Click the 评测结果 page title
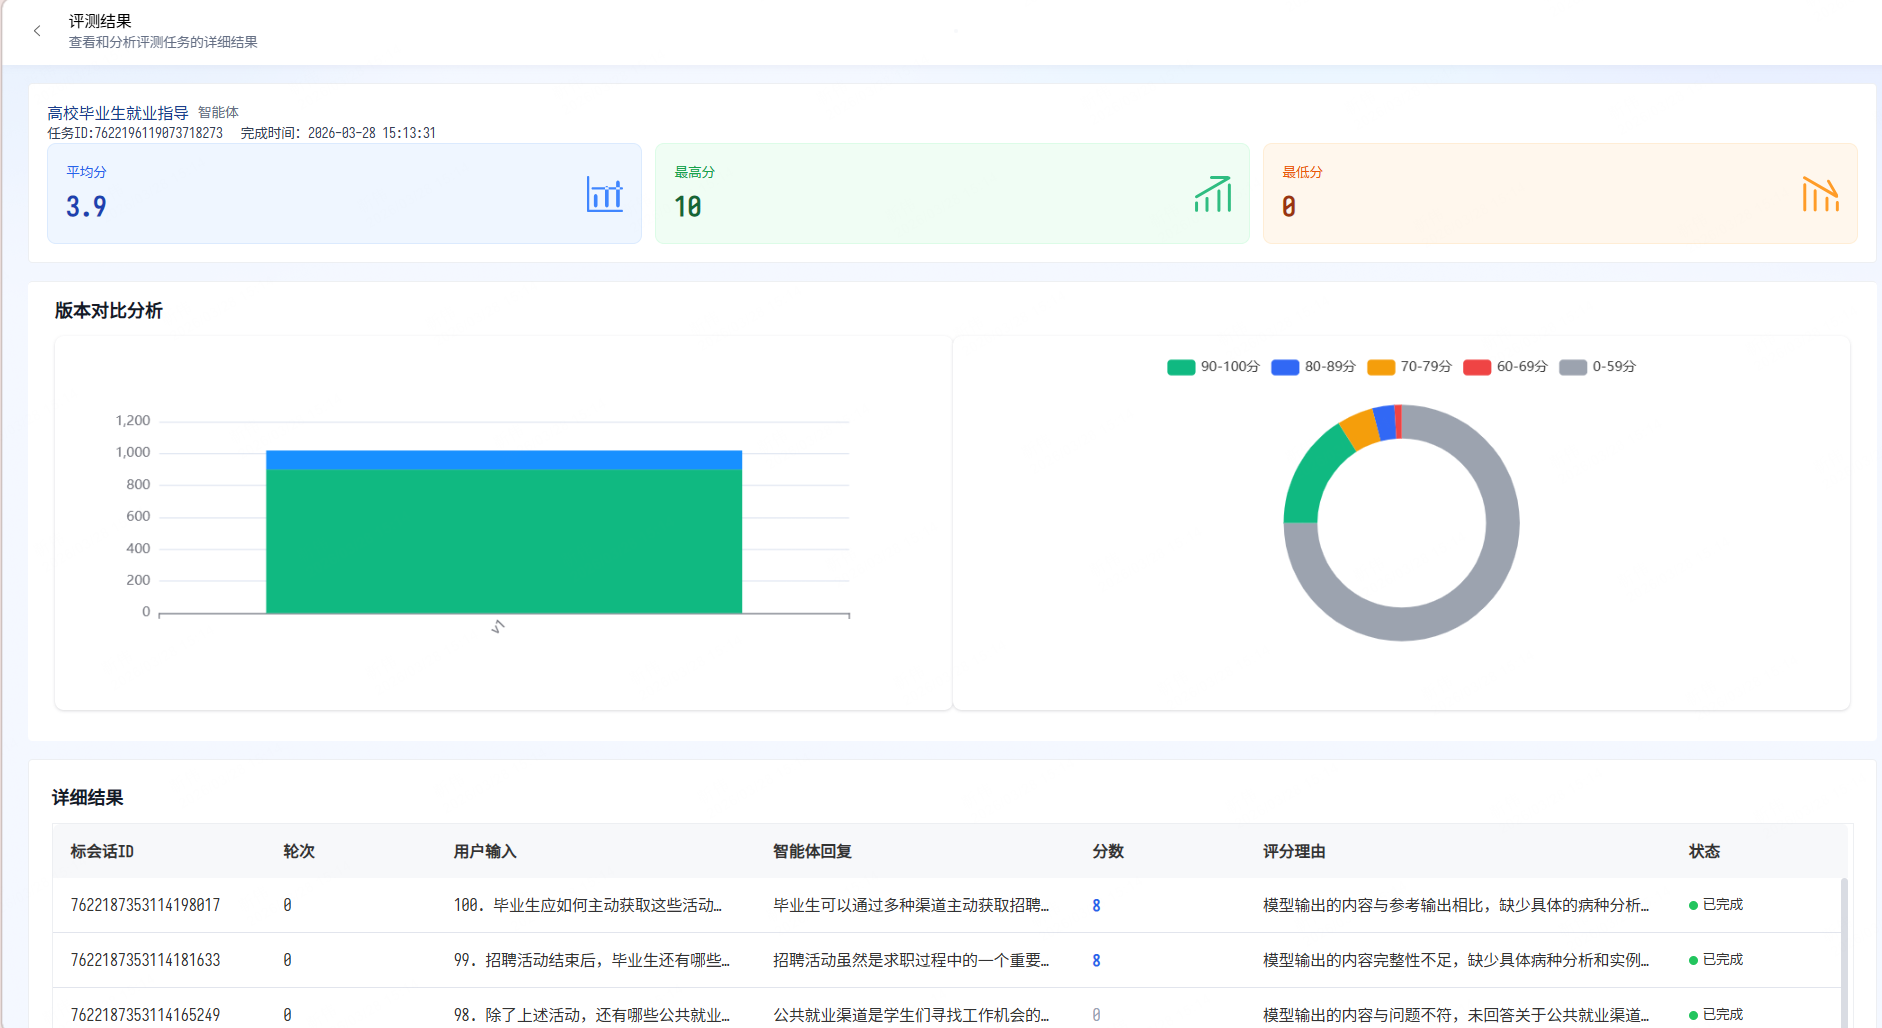Screen dimensions: 1882x1028 (x=100, y=21)
